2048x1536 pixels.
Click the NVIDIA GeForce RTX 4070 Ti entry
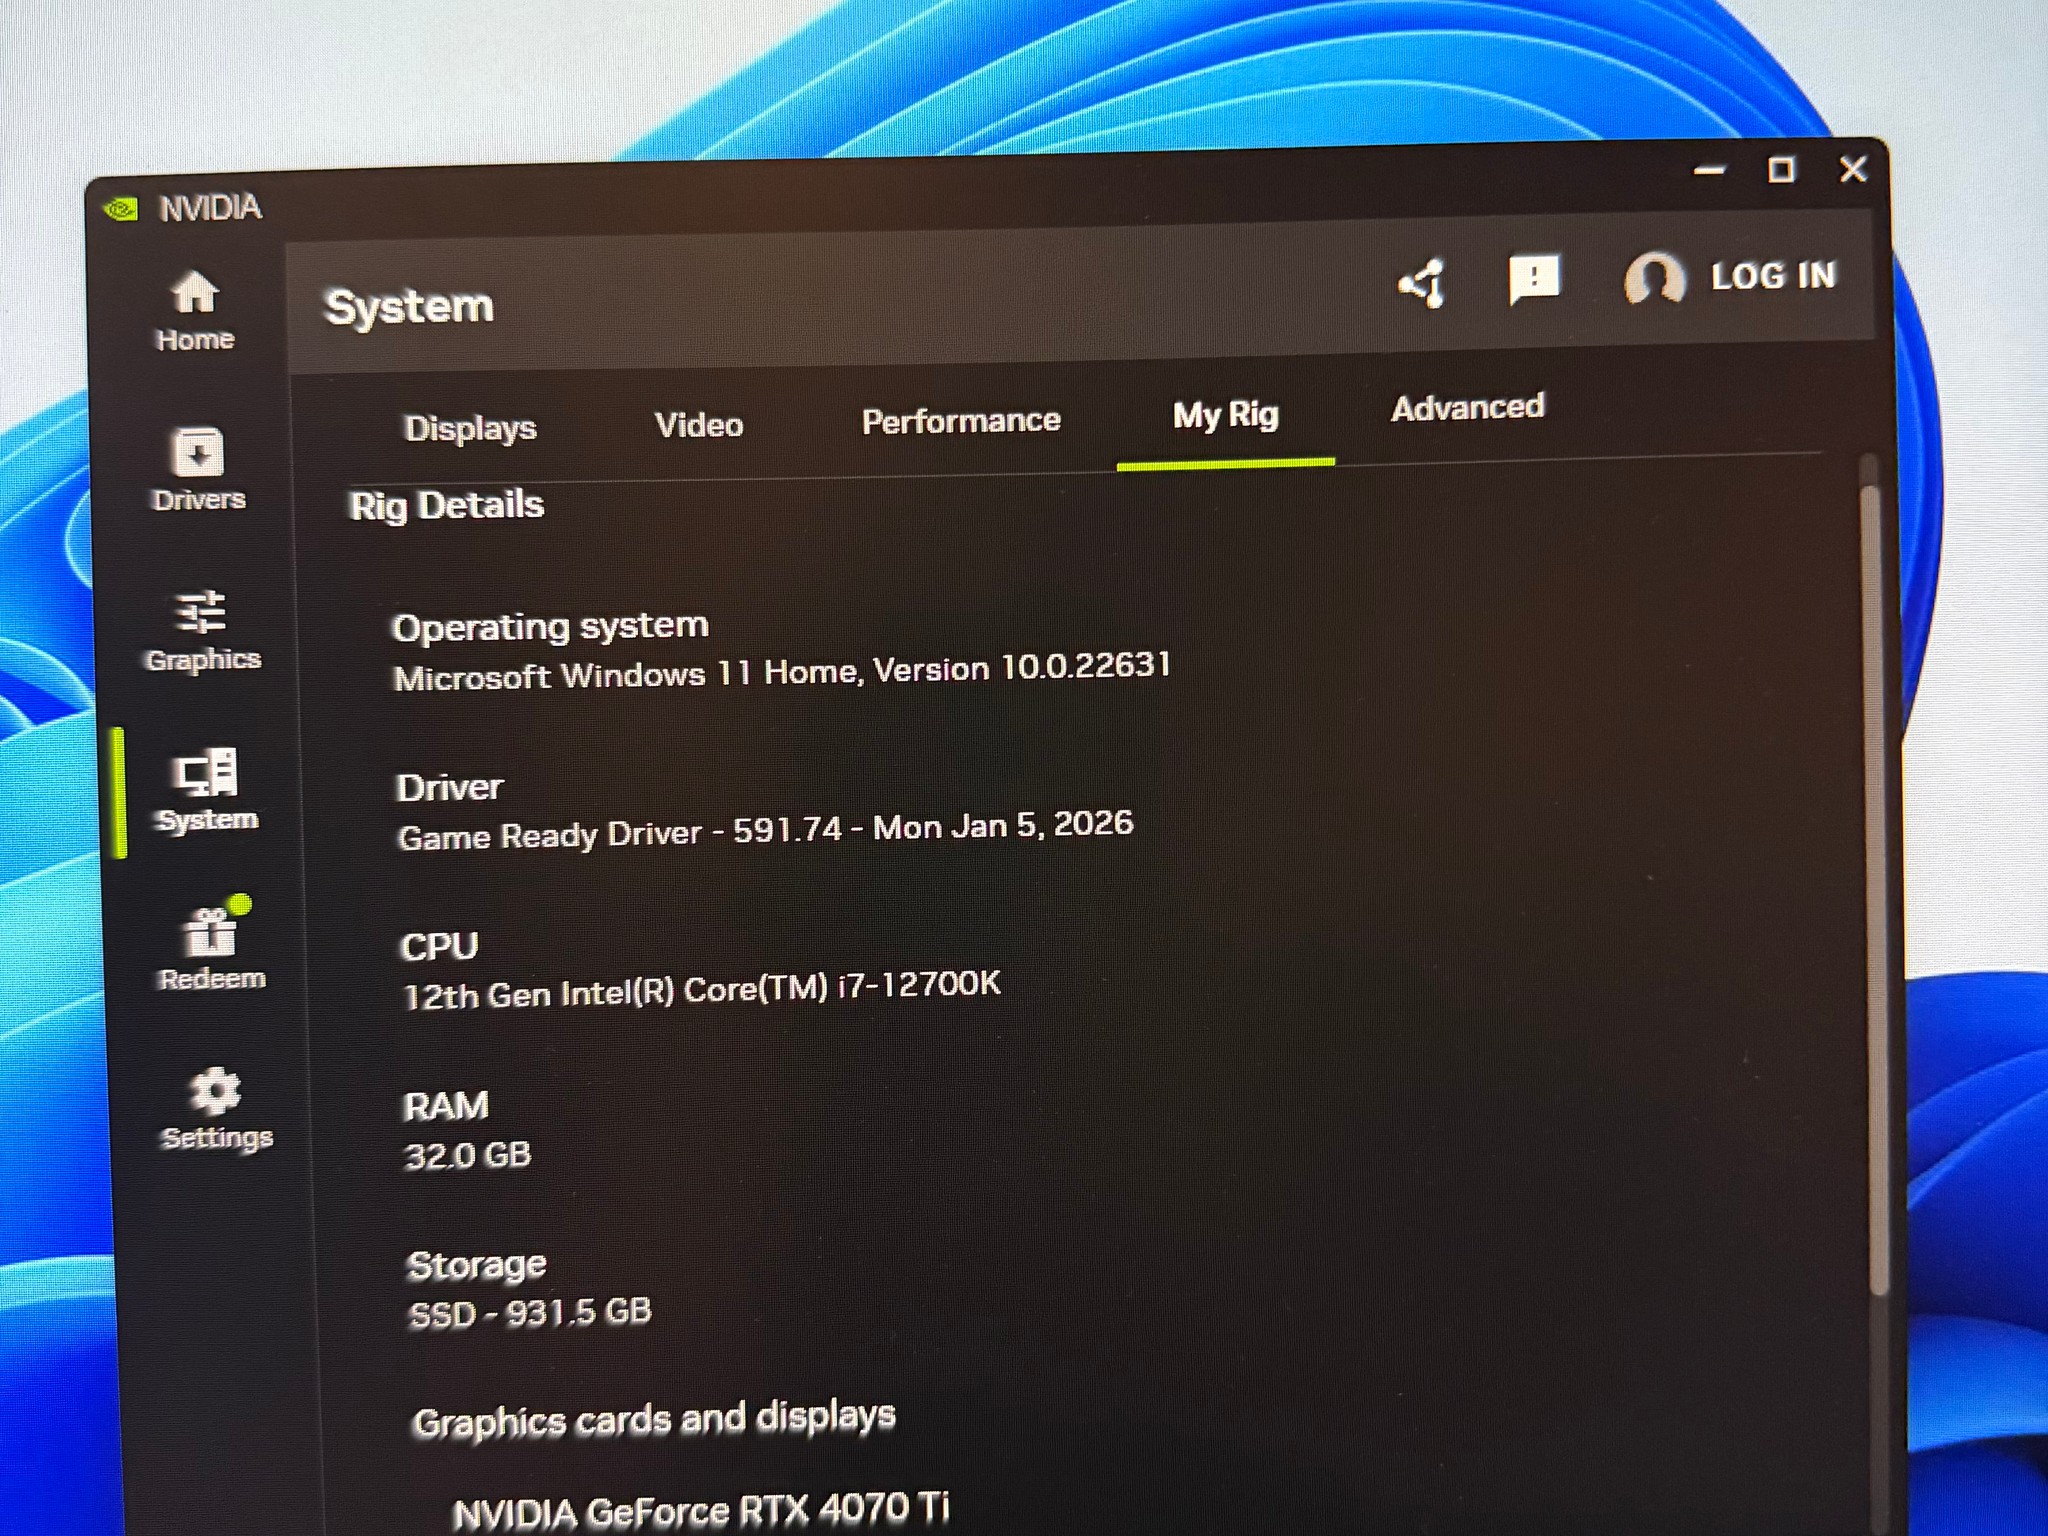point(701,1510)
